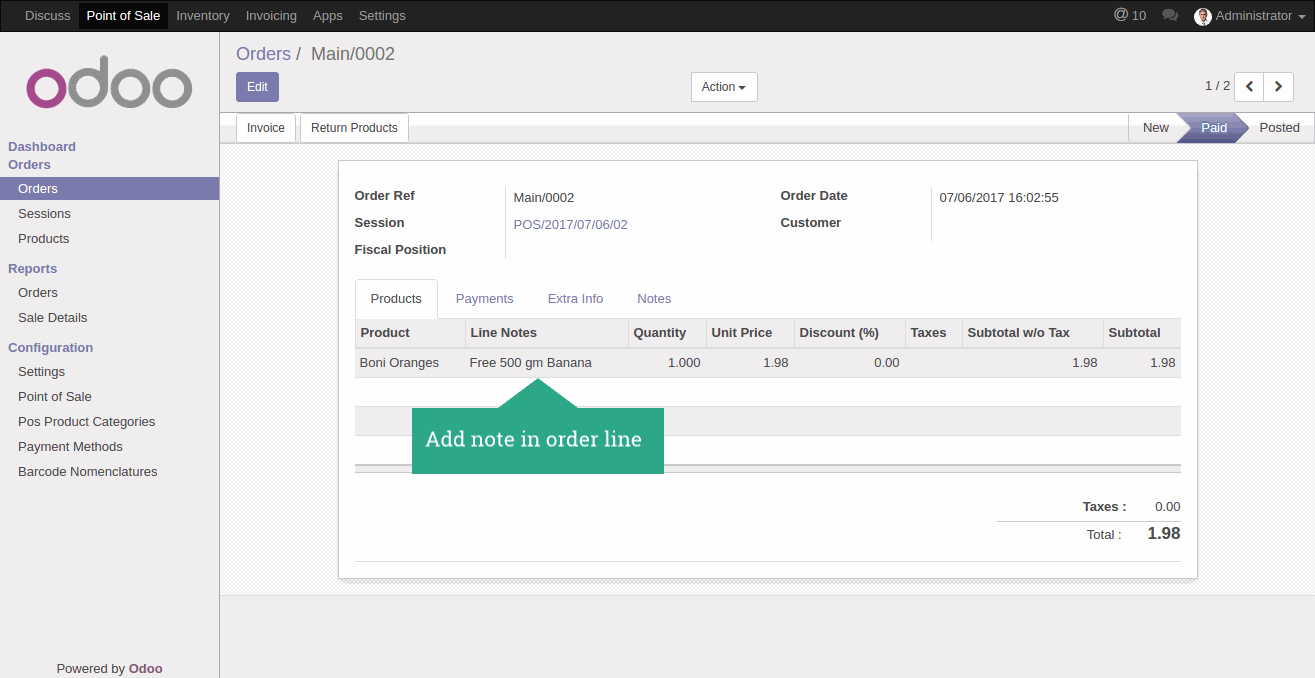Switch to the Payments tab
The height and width of the screenshot is (678, 1315).
[x=485, y=299]
